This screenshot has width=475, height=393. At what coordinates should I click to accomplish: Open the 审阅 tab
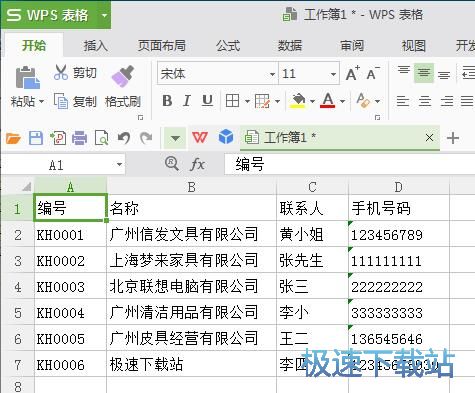pyautogui.click(x=352, y=46)
